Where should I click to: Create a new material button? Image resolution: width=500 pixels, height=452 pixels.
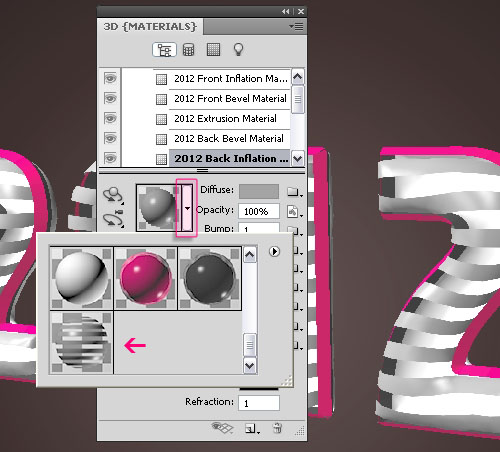[252, 428]
